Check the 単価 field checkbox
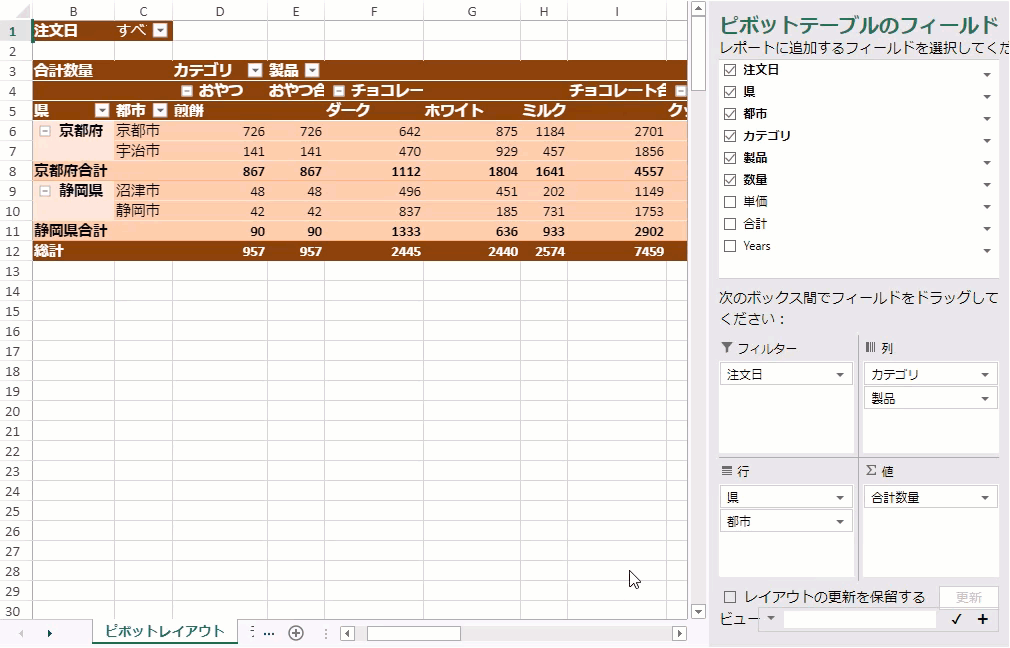Image resolution: width=1010 pixels, height=648 pixels. [x=730, y=202]
